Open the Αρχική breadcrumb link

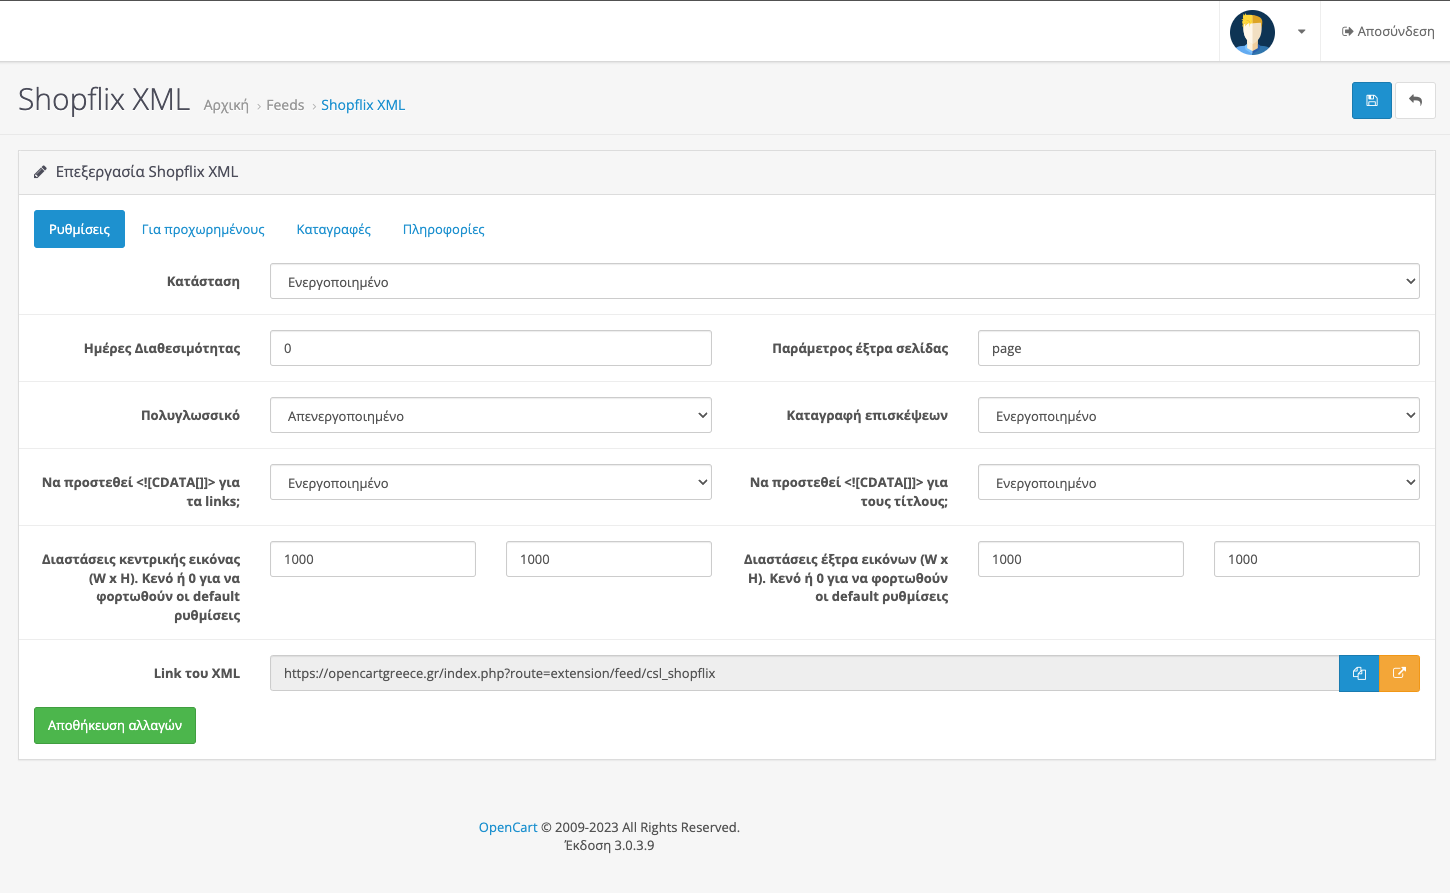pos(226,105)
